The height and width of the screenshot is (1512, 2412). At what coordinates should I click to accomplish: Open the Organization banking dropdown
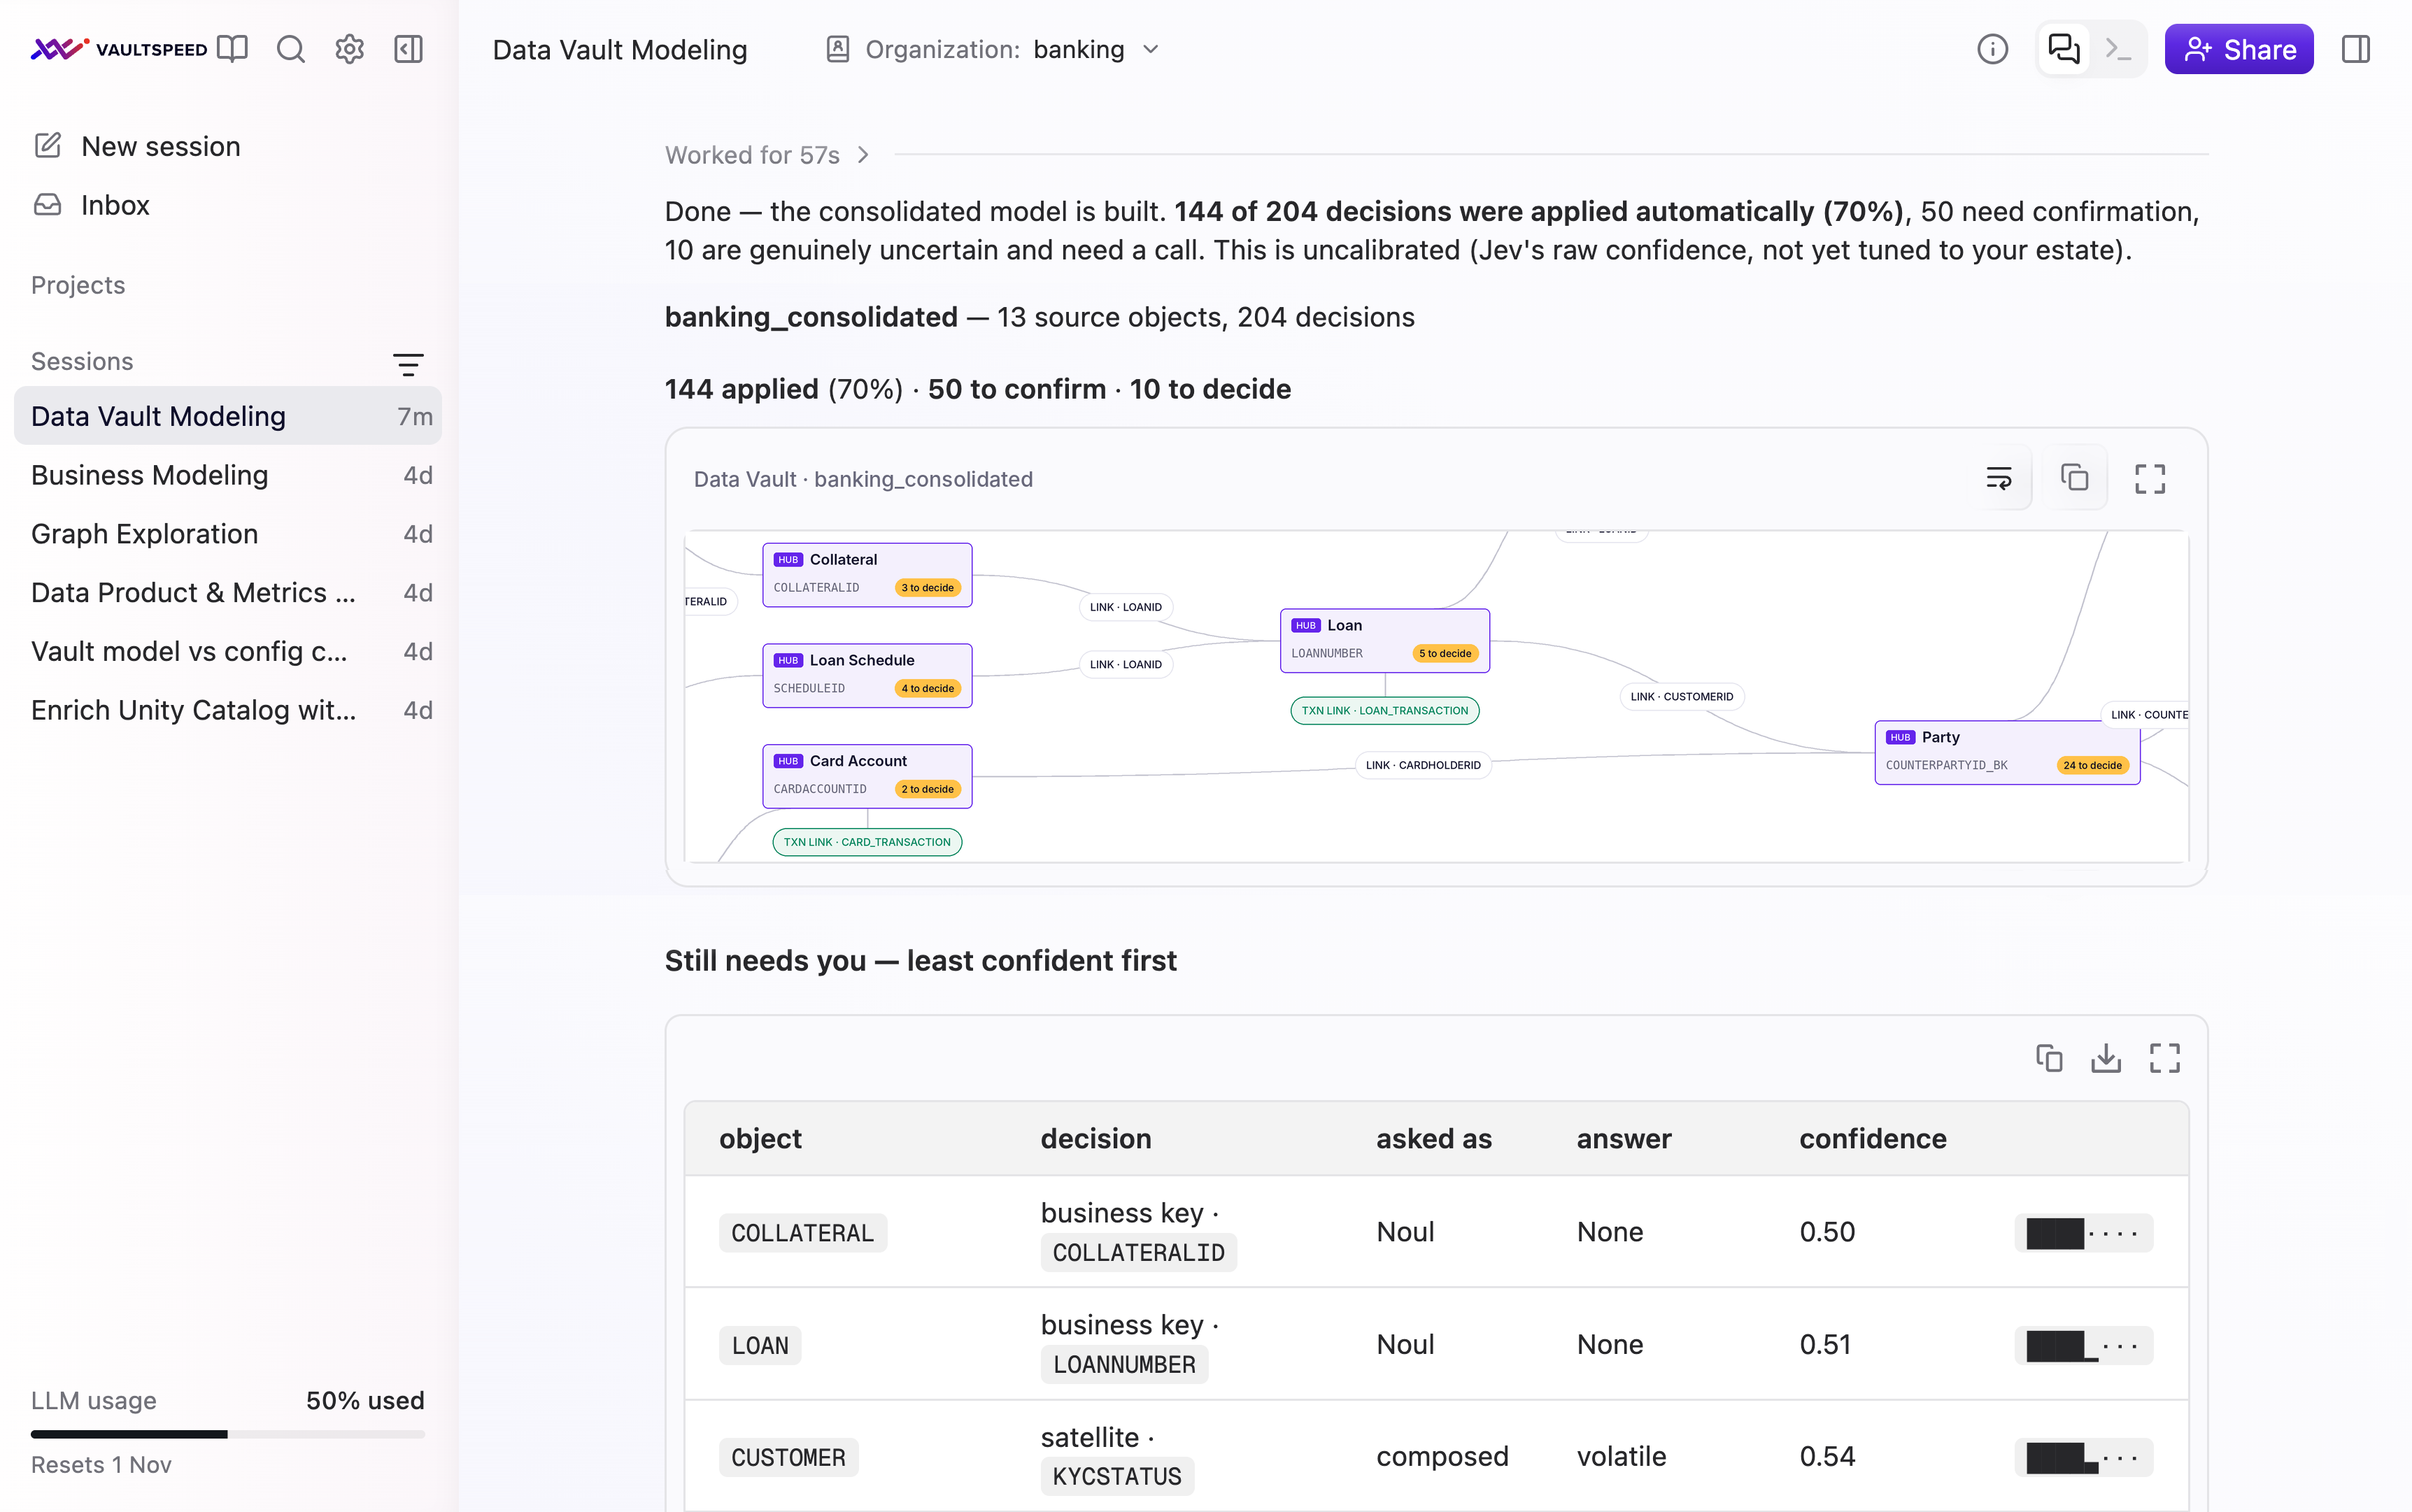point(995,49)
